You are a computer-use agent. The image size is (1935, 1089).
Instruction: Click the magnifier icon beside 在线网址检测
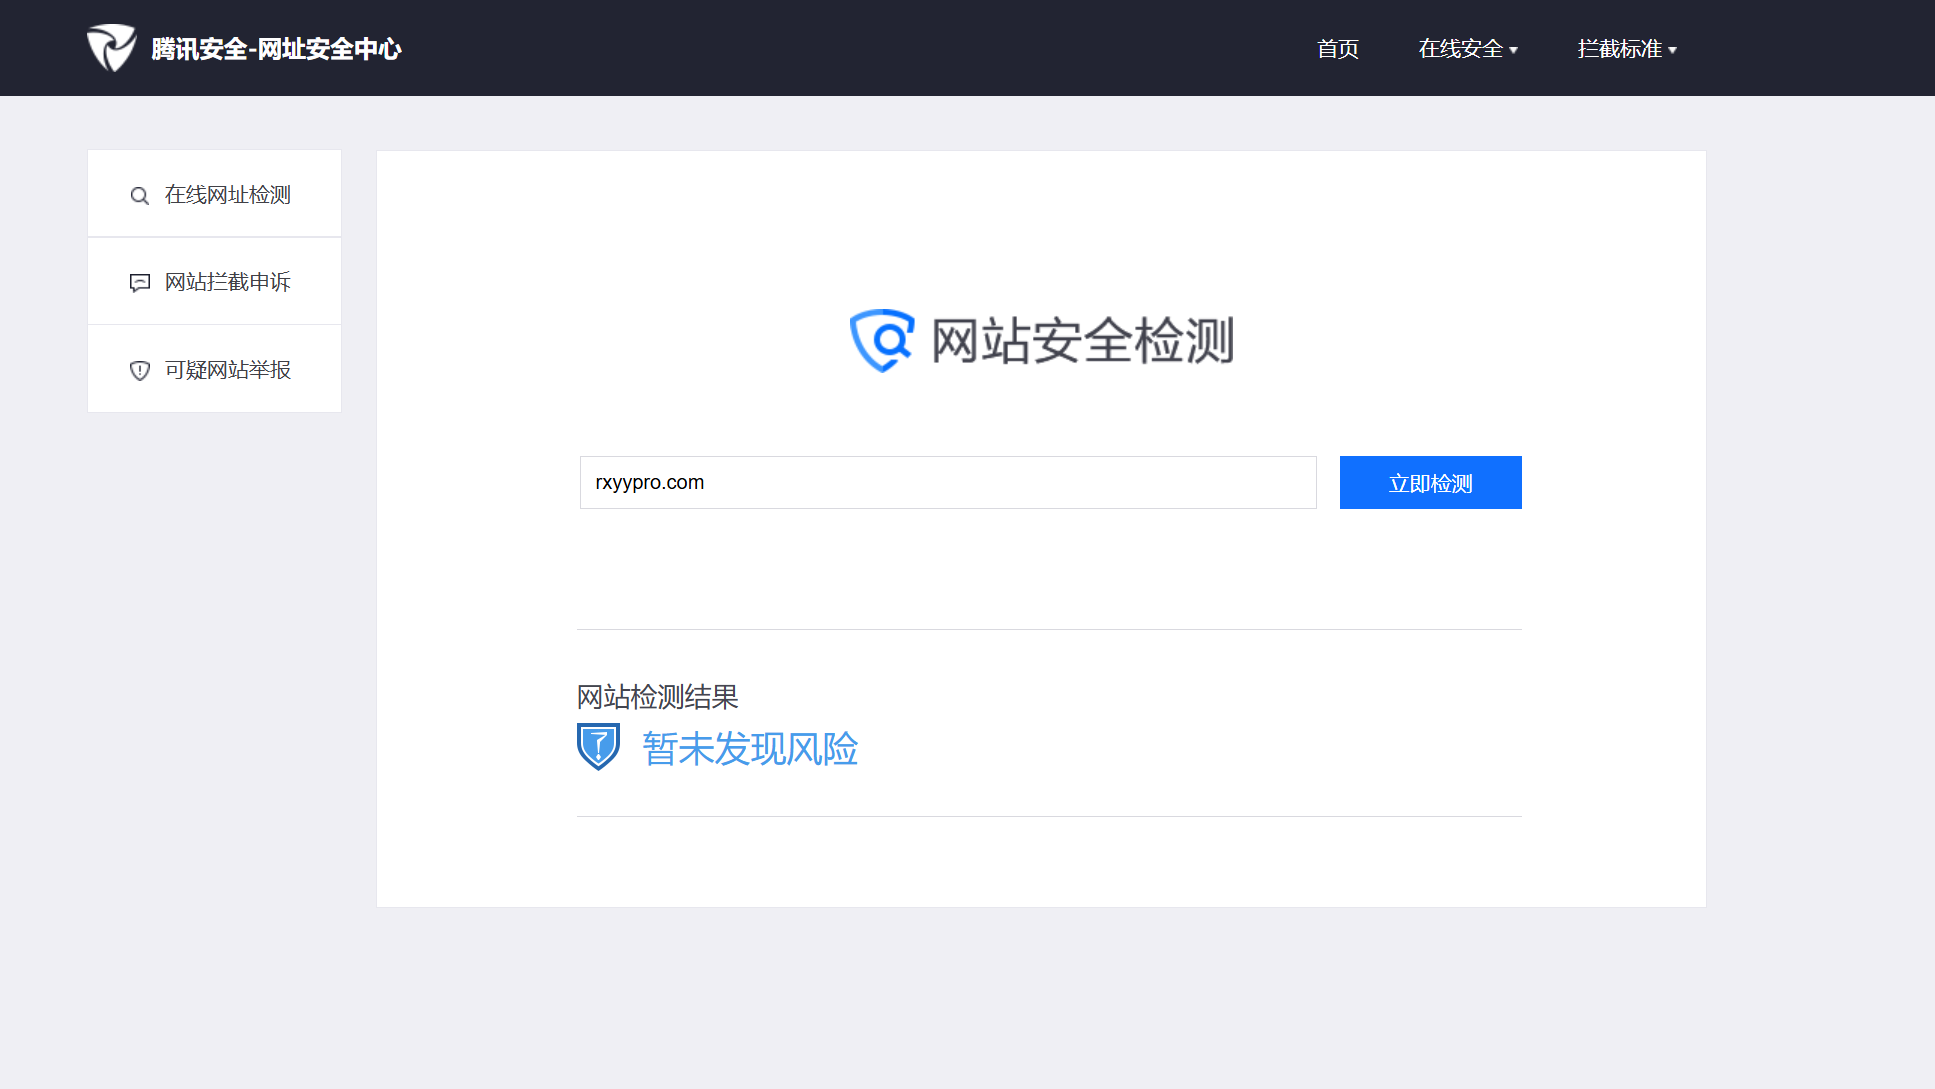140,196
